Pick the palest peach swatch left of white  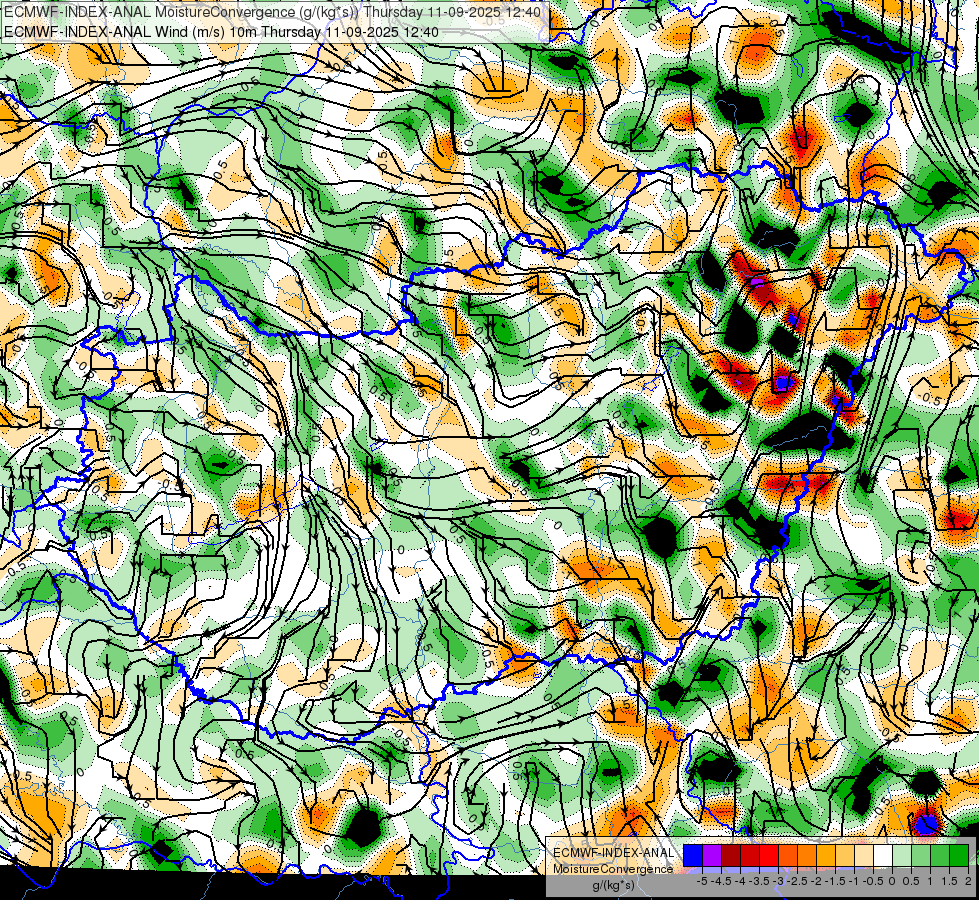point(863,856)
